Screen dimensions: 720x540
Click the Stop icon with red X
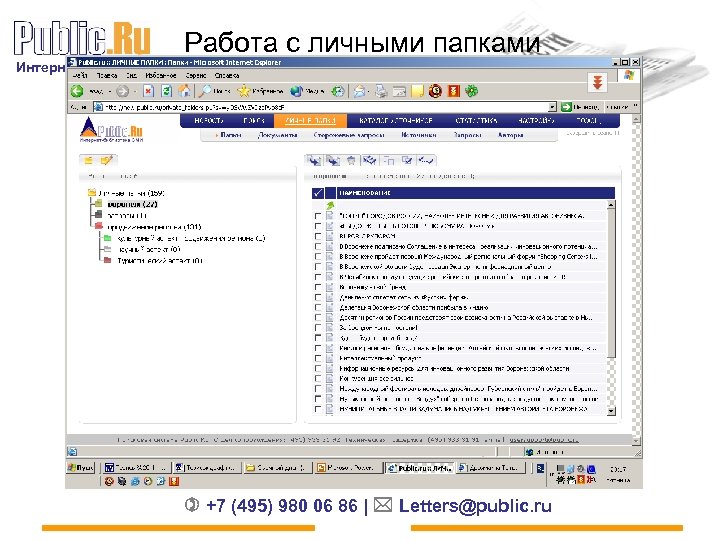[x=148, y=91]
